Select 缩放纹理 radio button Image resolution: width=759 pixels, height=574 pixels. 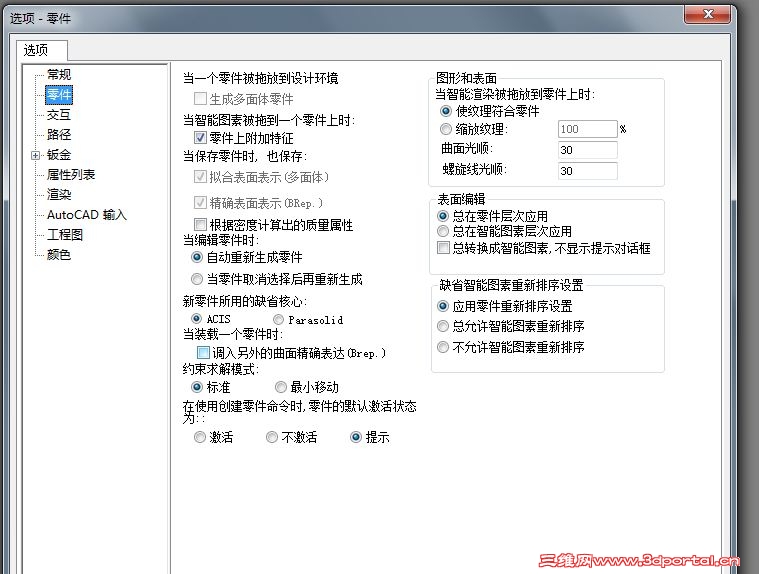tap(446, 129)
